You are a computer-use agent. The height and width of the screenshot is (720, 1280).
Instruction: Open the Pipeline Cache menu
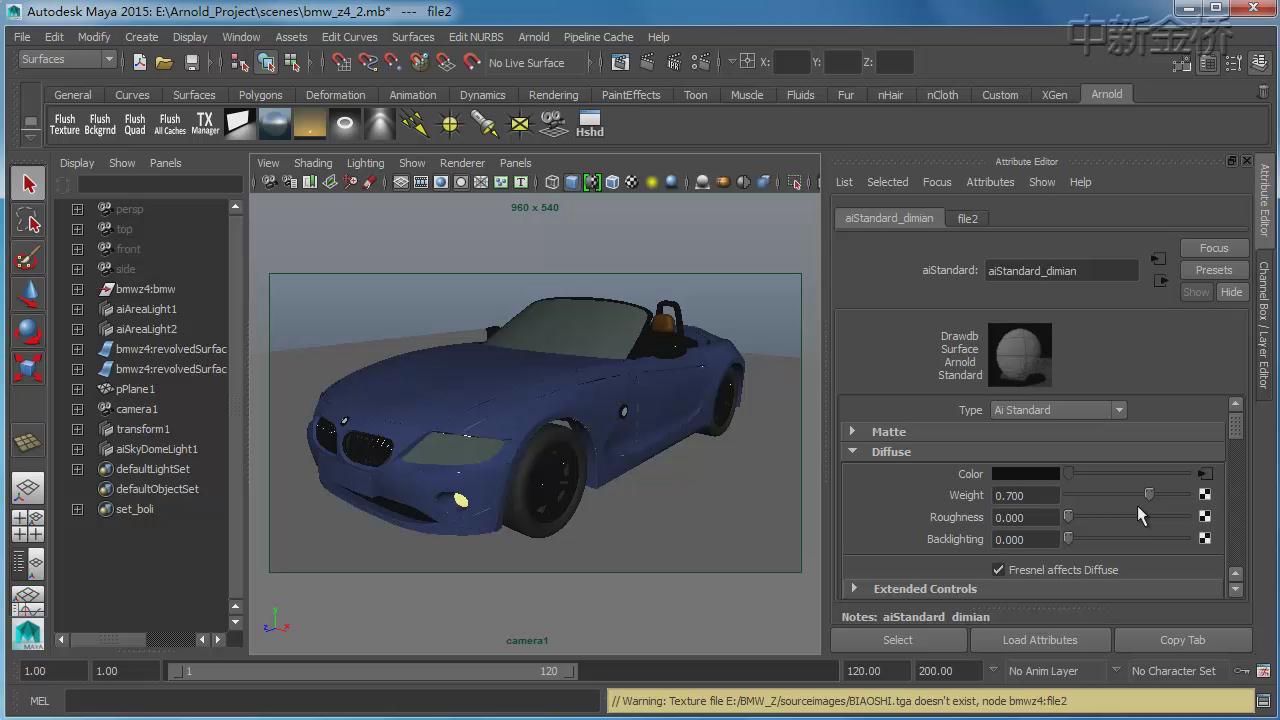click(598, 37)
